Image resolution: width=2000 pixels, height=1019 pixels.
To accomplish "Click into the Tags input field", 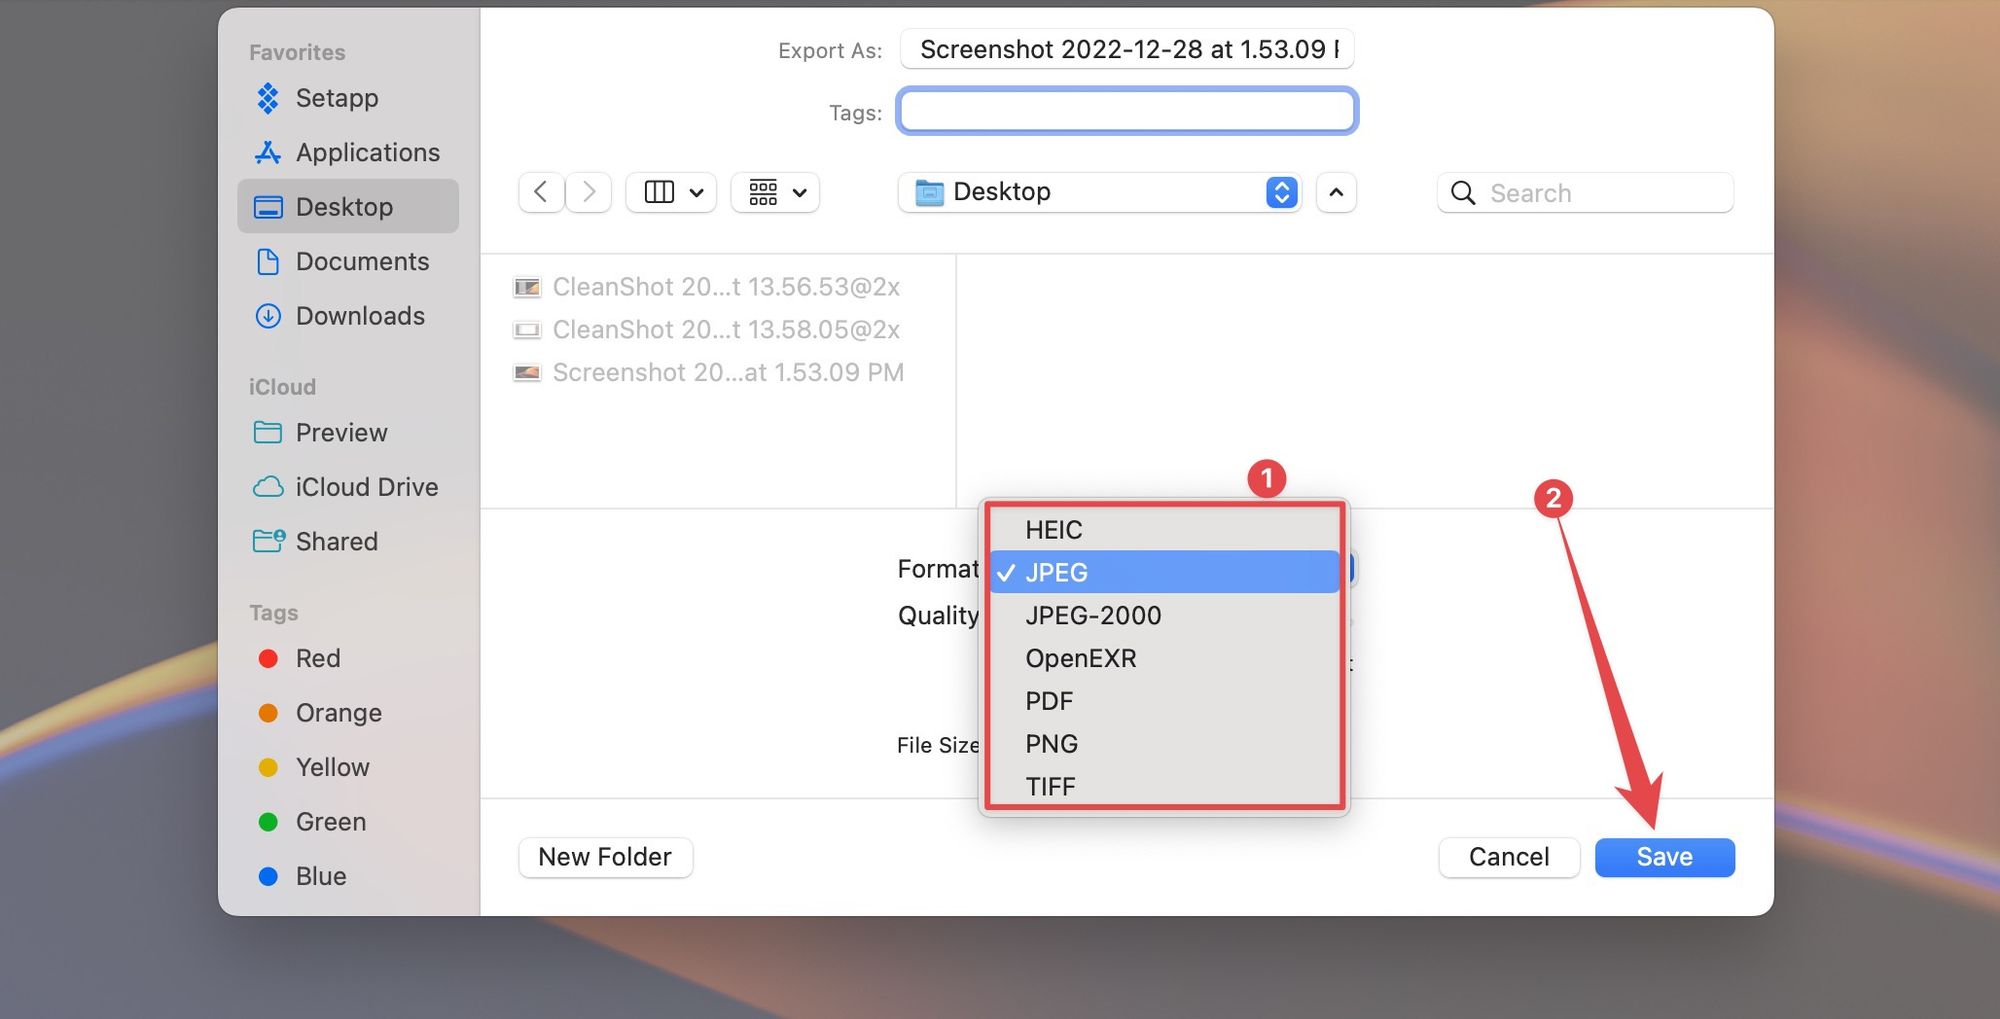I will pyautogui.click(x=1127, y=111).
